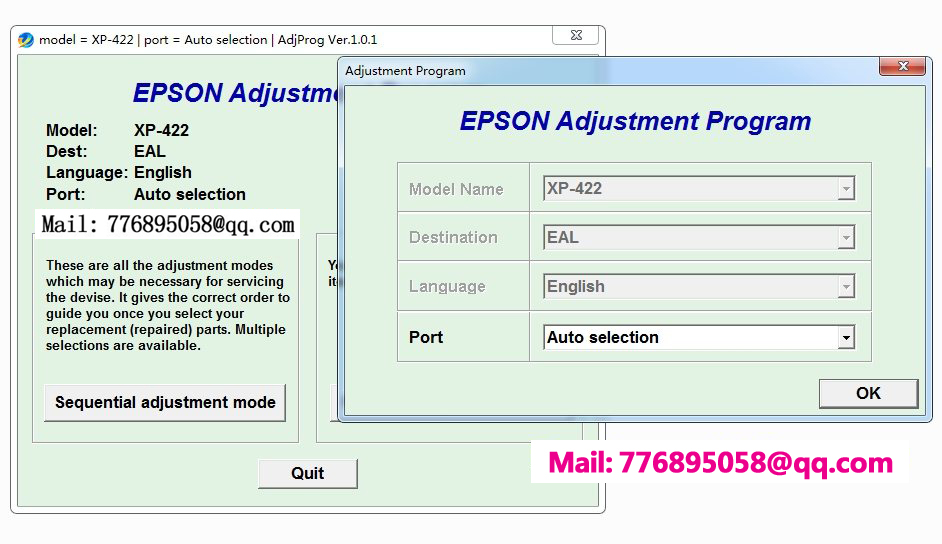Click the dialog's EPSON Adjustment Program heading
The height and width of the screenshot is (544, 942).
pyautogui.click(x=635, y=121)
